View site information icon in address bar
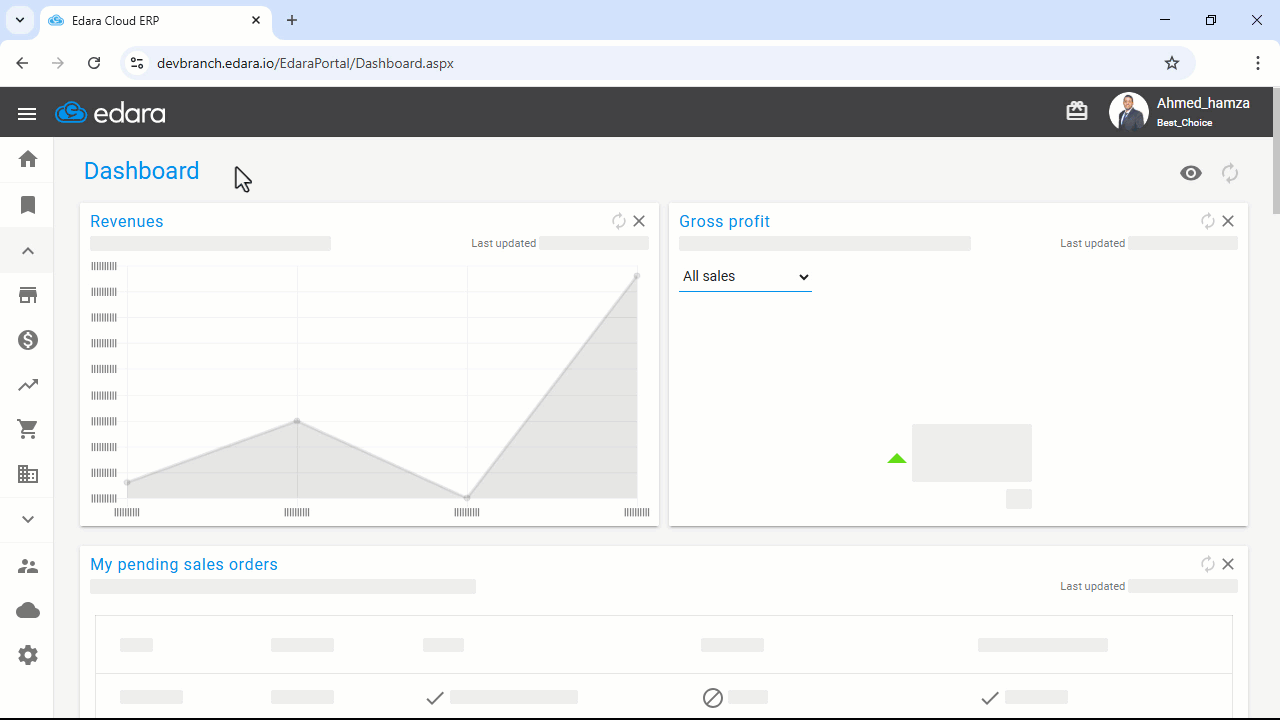1280x720 pixels. coord(137,63)
